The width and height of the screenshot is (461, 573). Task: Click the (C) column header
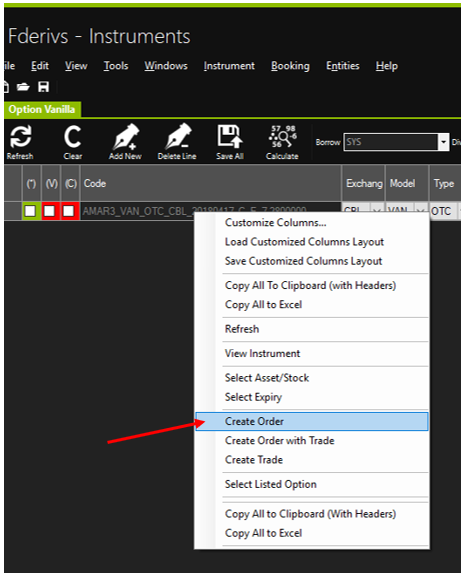coord(71,183)
